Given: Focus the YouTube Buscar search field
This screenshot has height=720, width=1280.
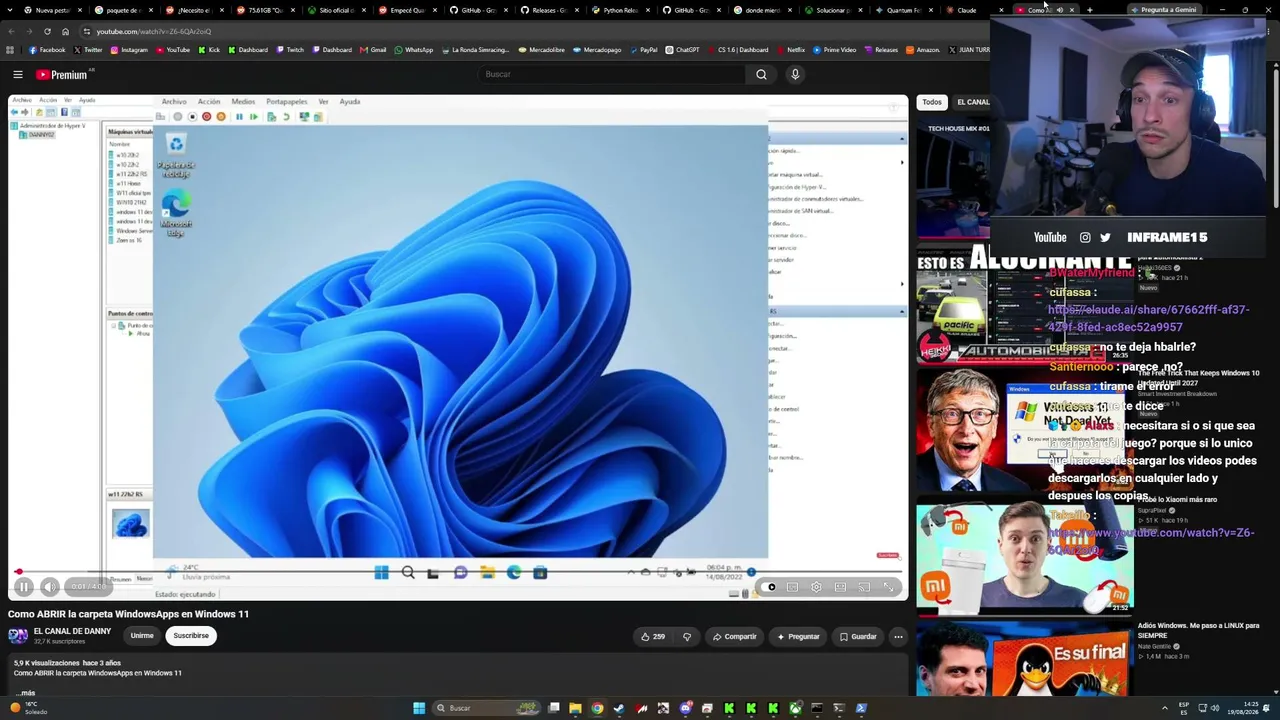Looking at the screenshot, I should 612,74.
